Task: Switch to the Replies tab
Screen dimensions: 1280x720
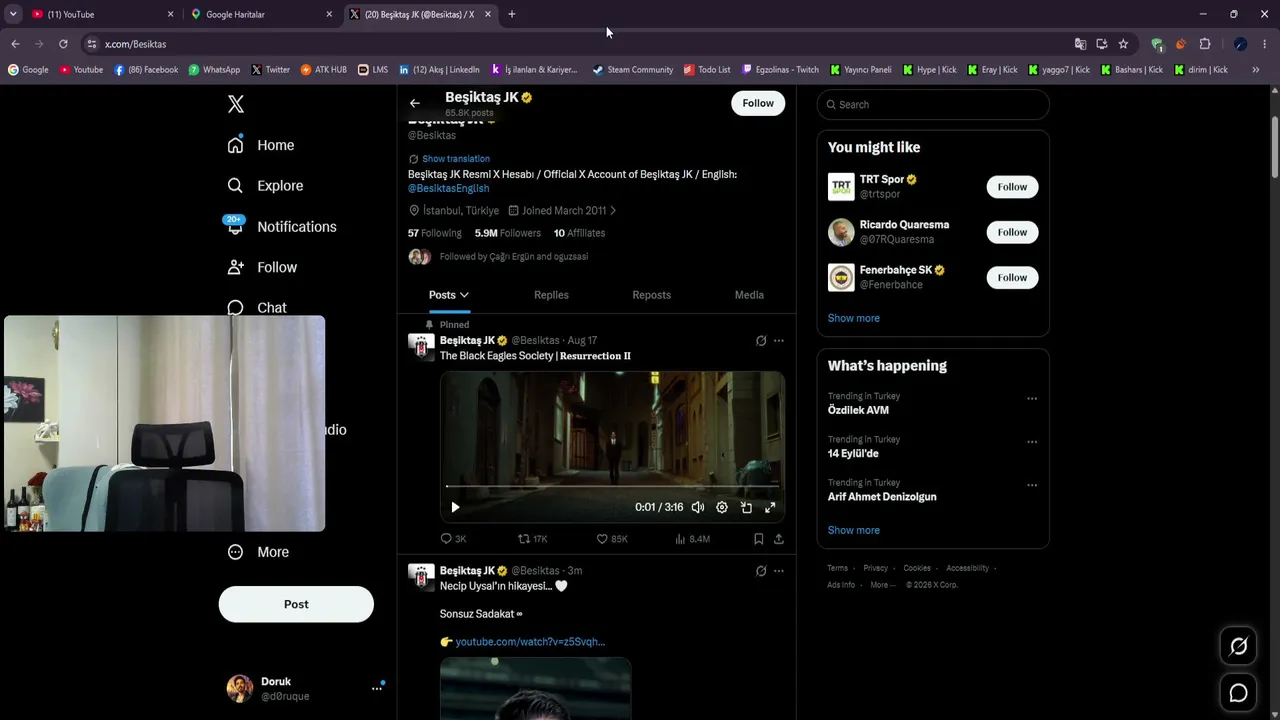Action: click(551, 295)
